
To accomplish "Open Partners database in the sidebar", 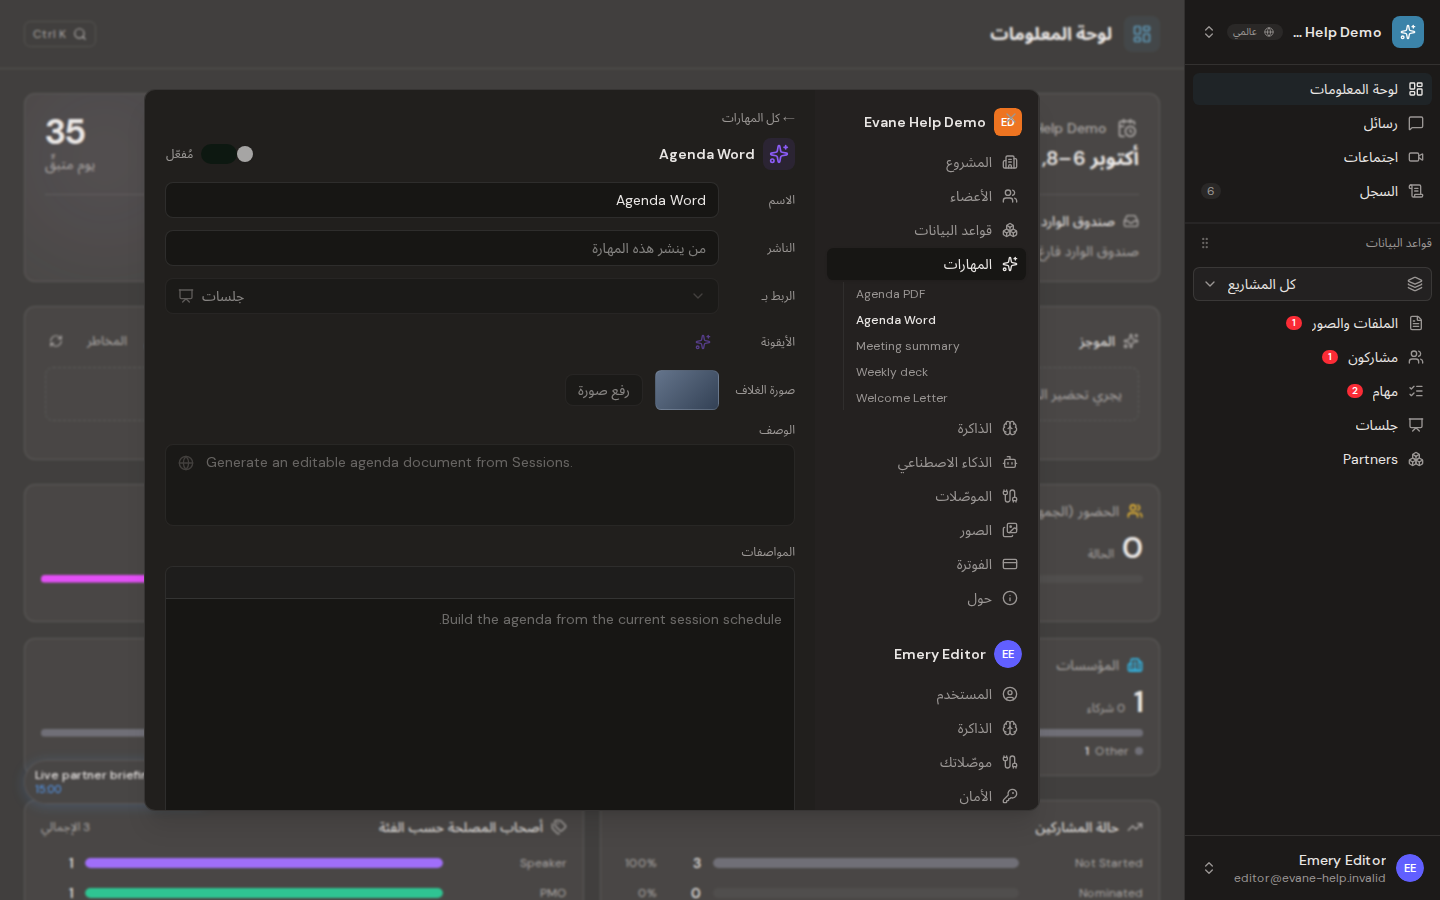I will [x=1312, y=459].
